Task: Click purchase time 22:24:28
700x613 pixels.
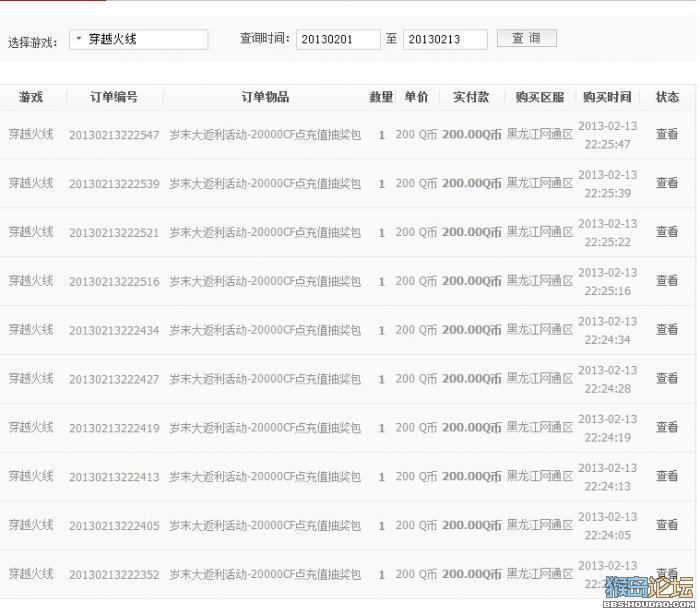Action: tap(608, 388)
